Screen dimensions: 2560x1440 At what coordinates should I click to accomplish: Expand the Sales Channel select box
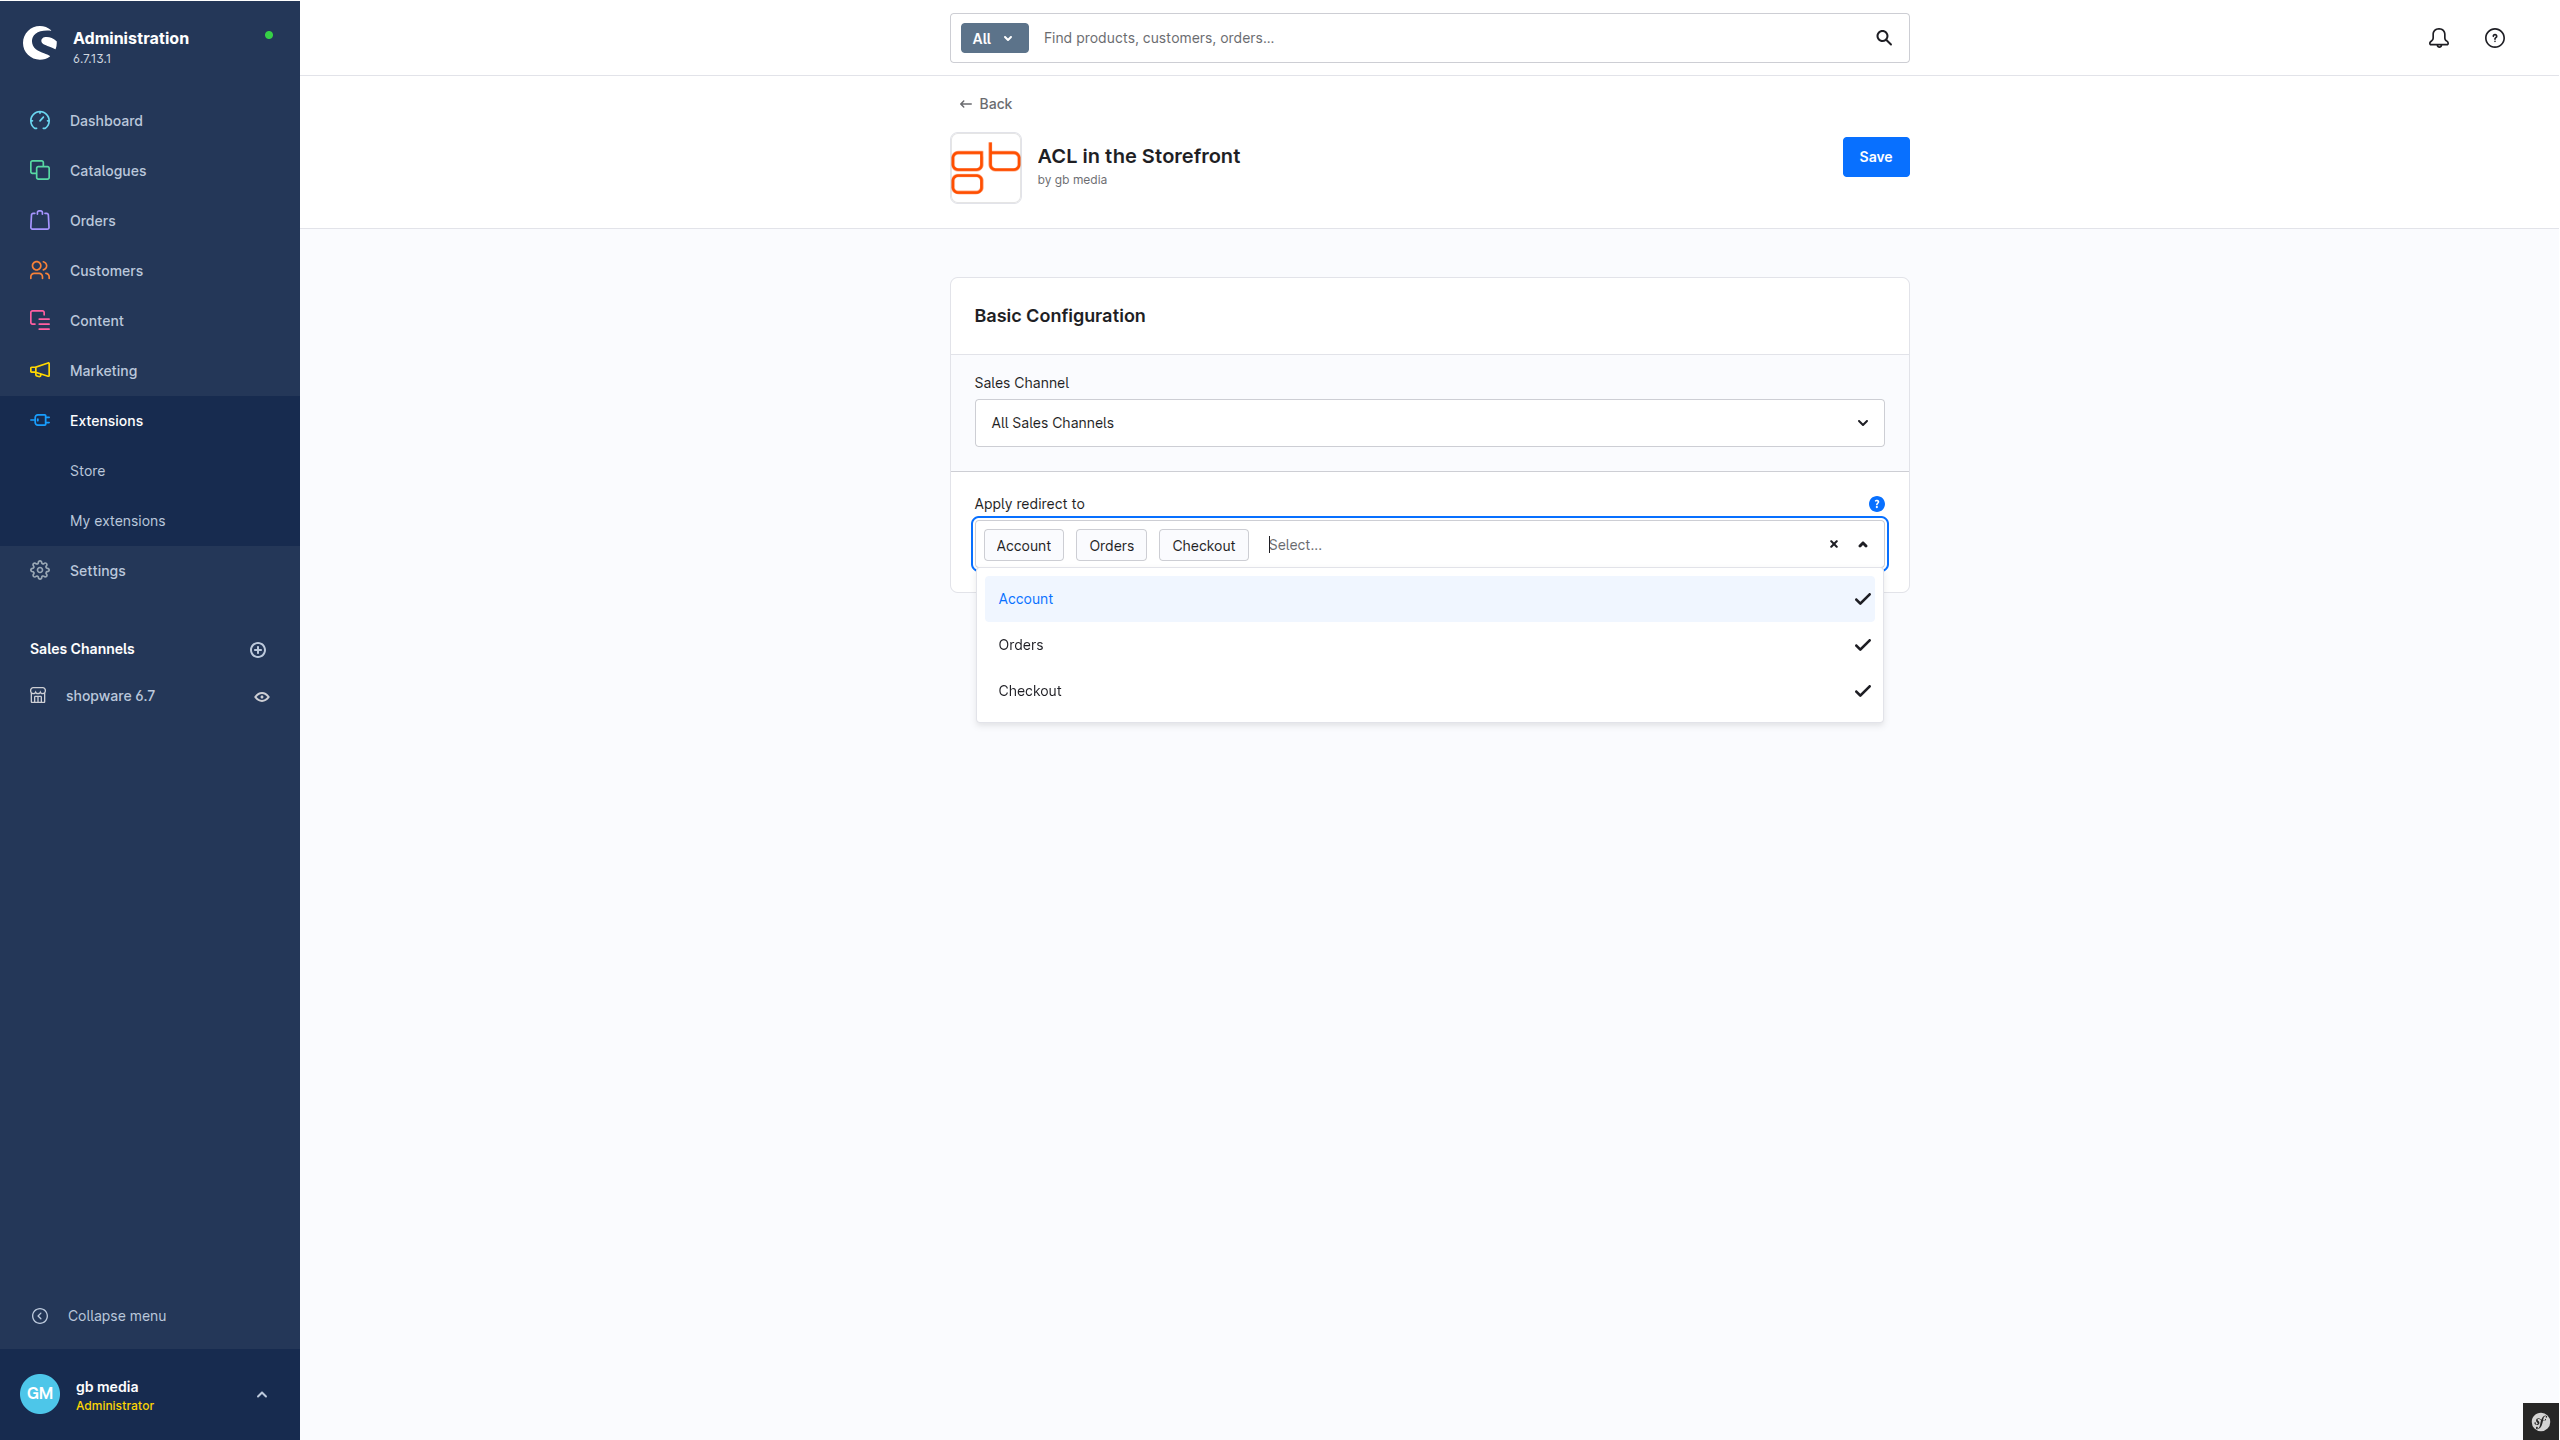click(1430, 423)
